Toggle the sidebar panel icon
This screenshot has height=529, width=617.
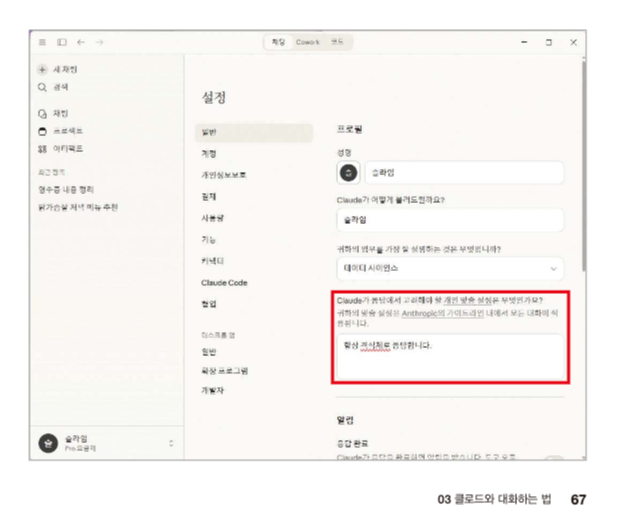(62, 42)
